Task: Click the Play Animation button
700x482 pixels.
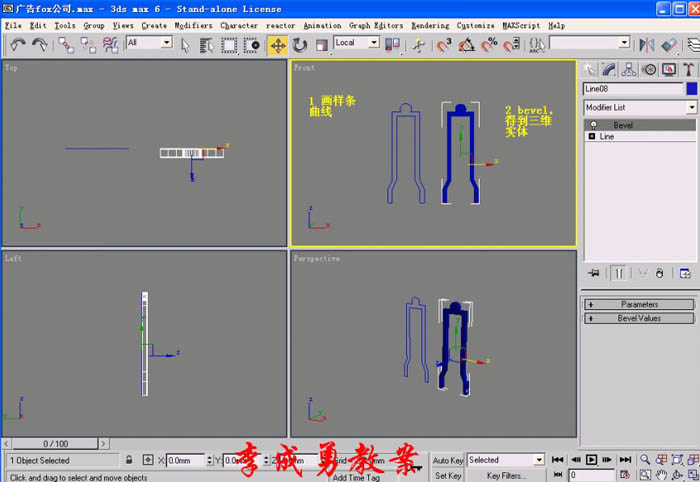Action: (x=591, y=459)
